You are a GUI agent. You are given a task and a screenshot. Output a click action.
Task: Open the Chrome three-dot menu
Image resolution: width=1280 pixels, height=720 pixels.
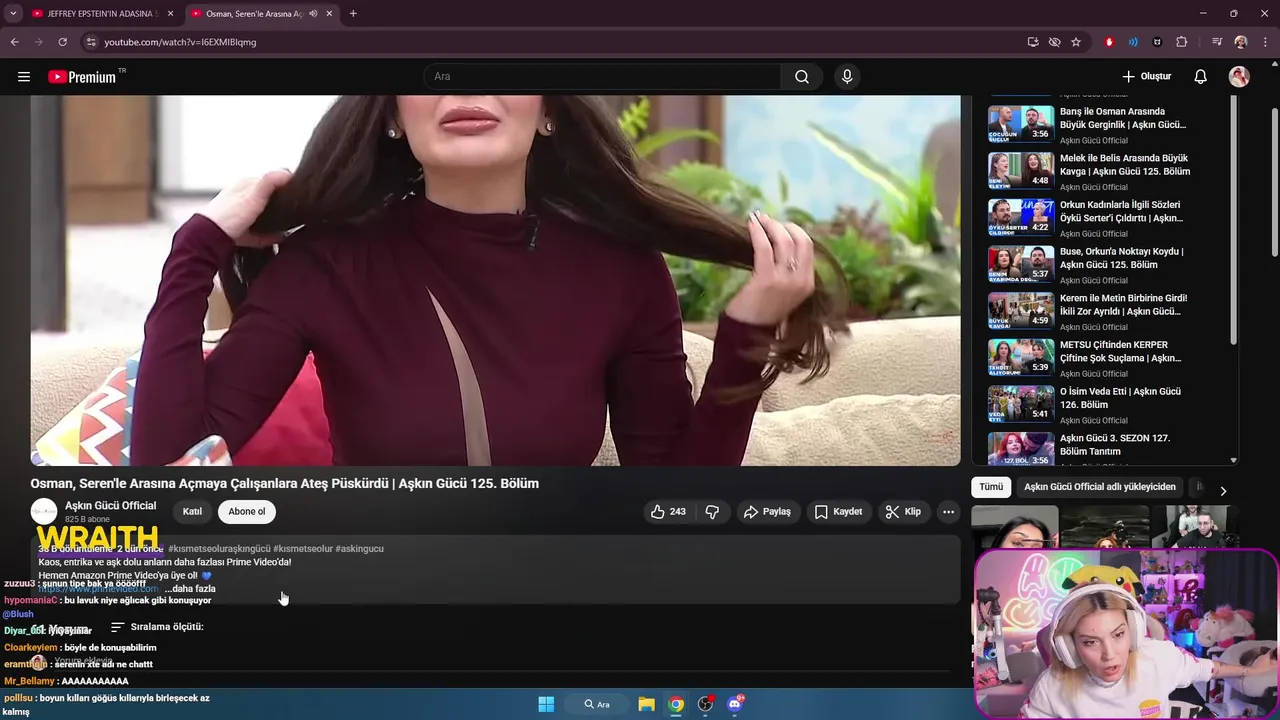pyautogui.click(x=1266, y=42)
